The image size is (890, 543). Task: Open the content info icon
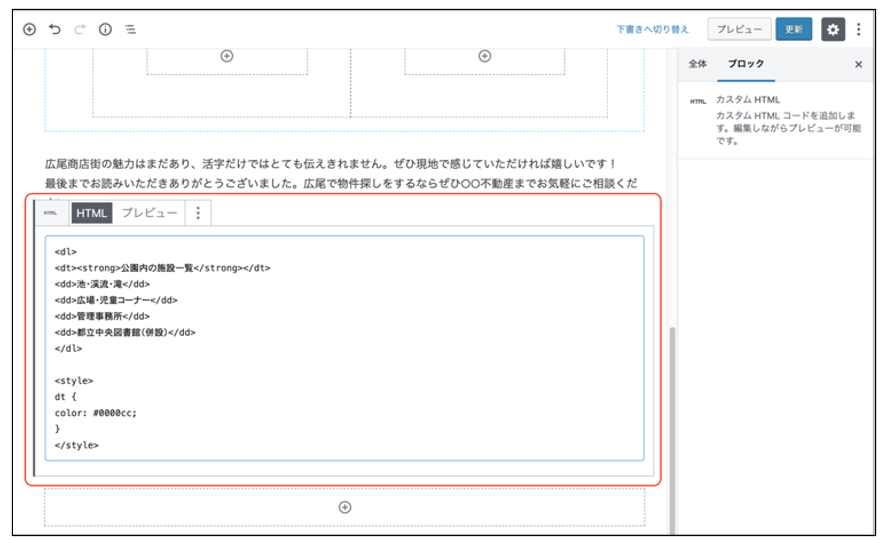click(105, 29)
